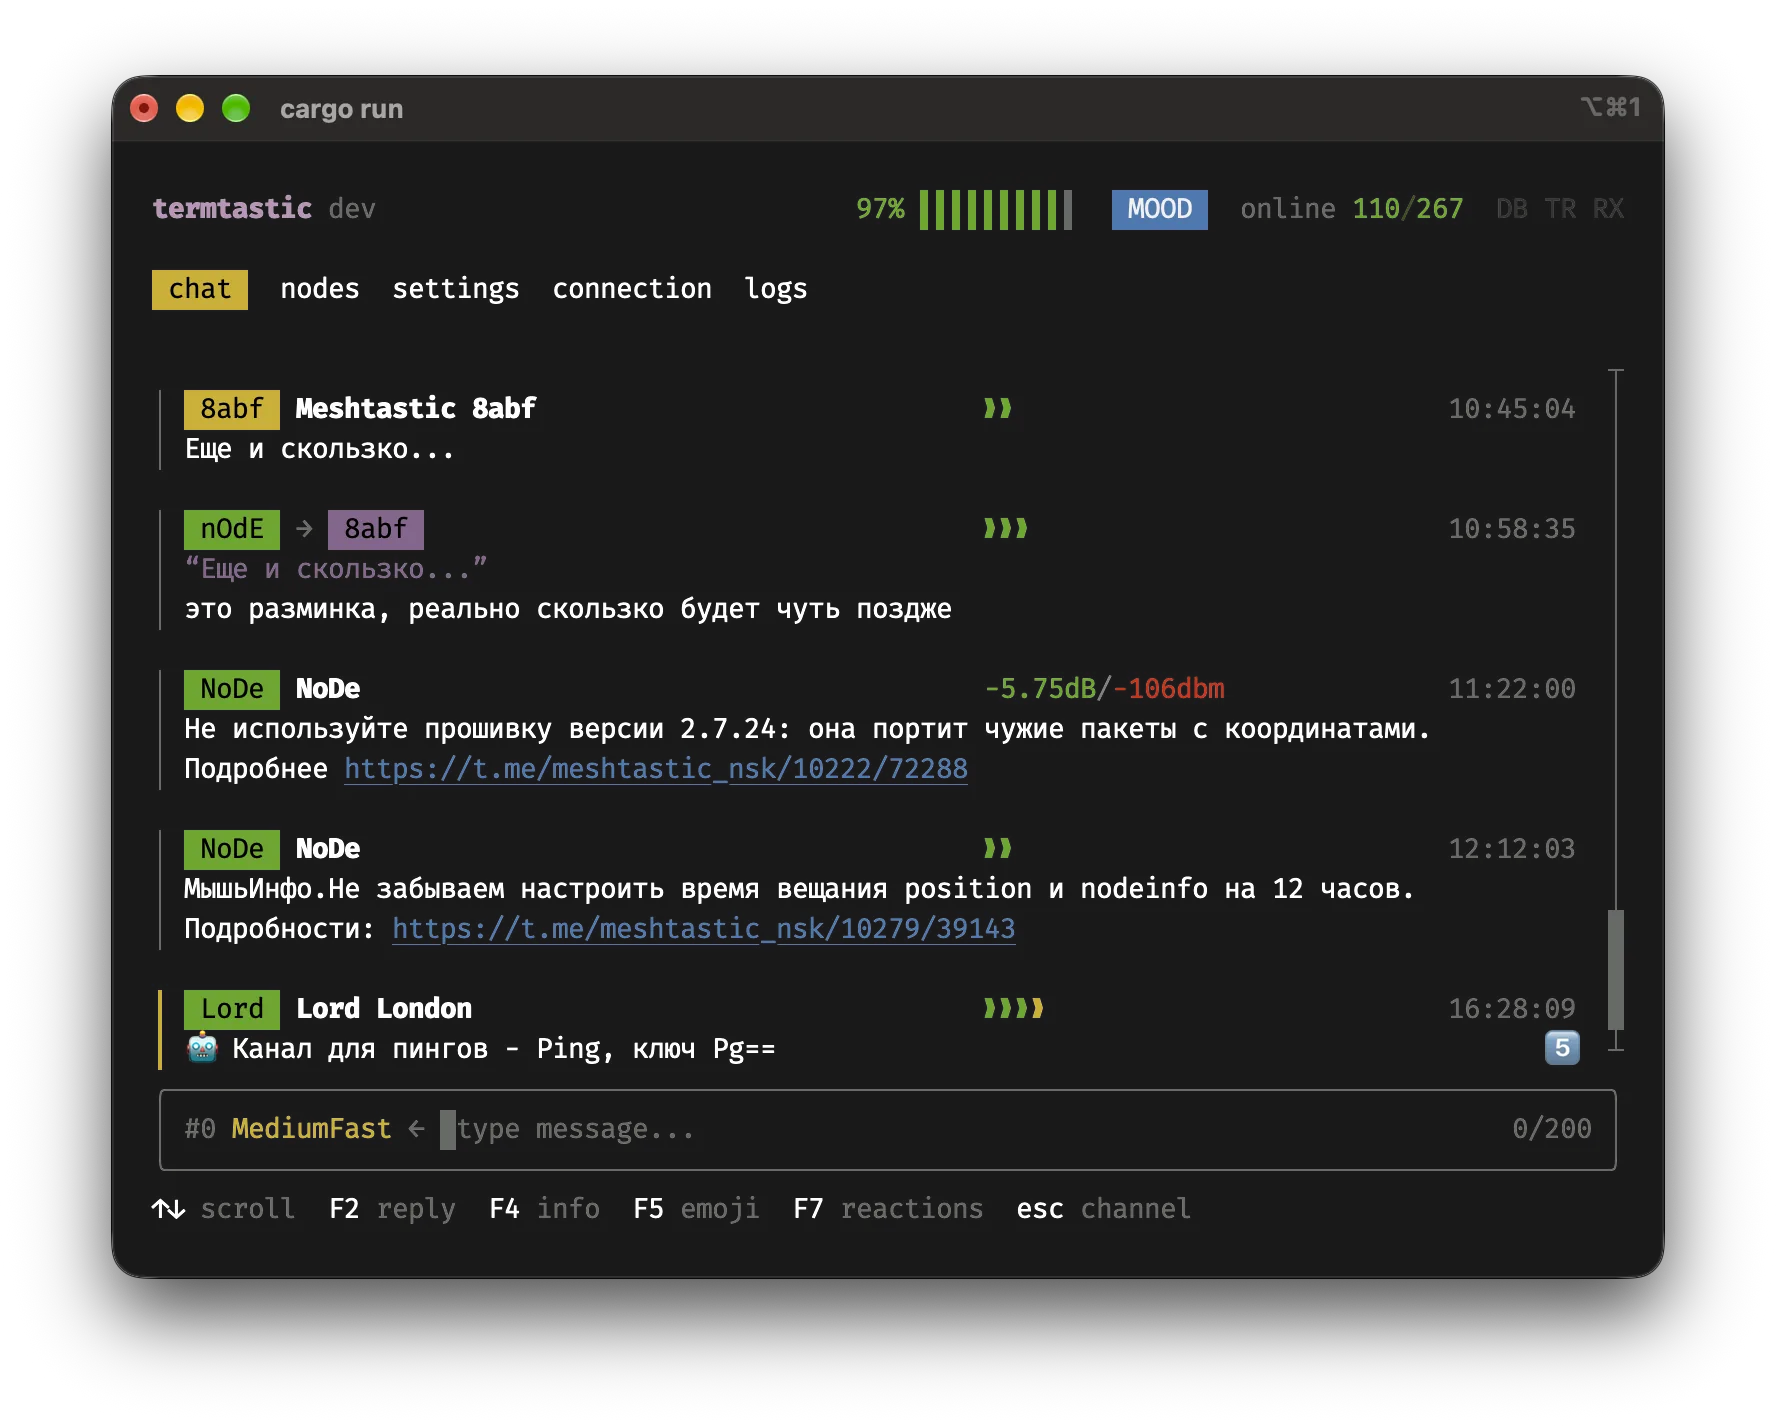Select the yellow 8abf sender badge
The width and height of the screenshot is (1776, 1426).
point(232,409)
